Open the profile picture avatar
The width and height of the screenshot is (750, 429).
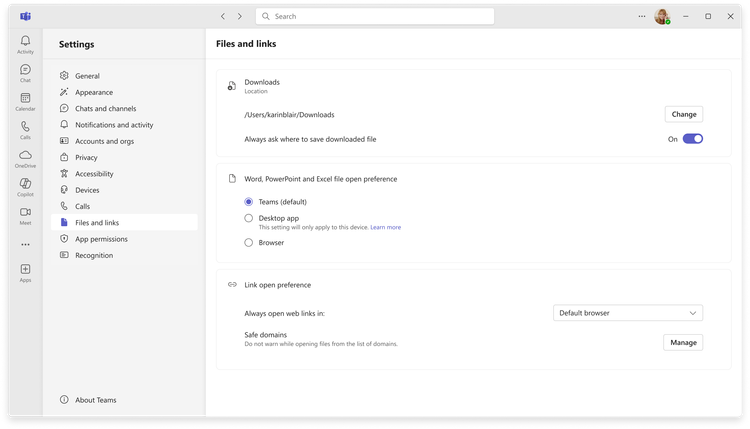pyautogui.click(x=662, y=16)
